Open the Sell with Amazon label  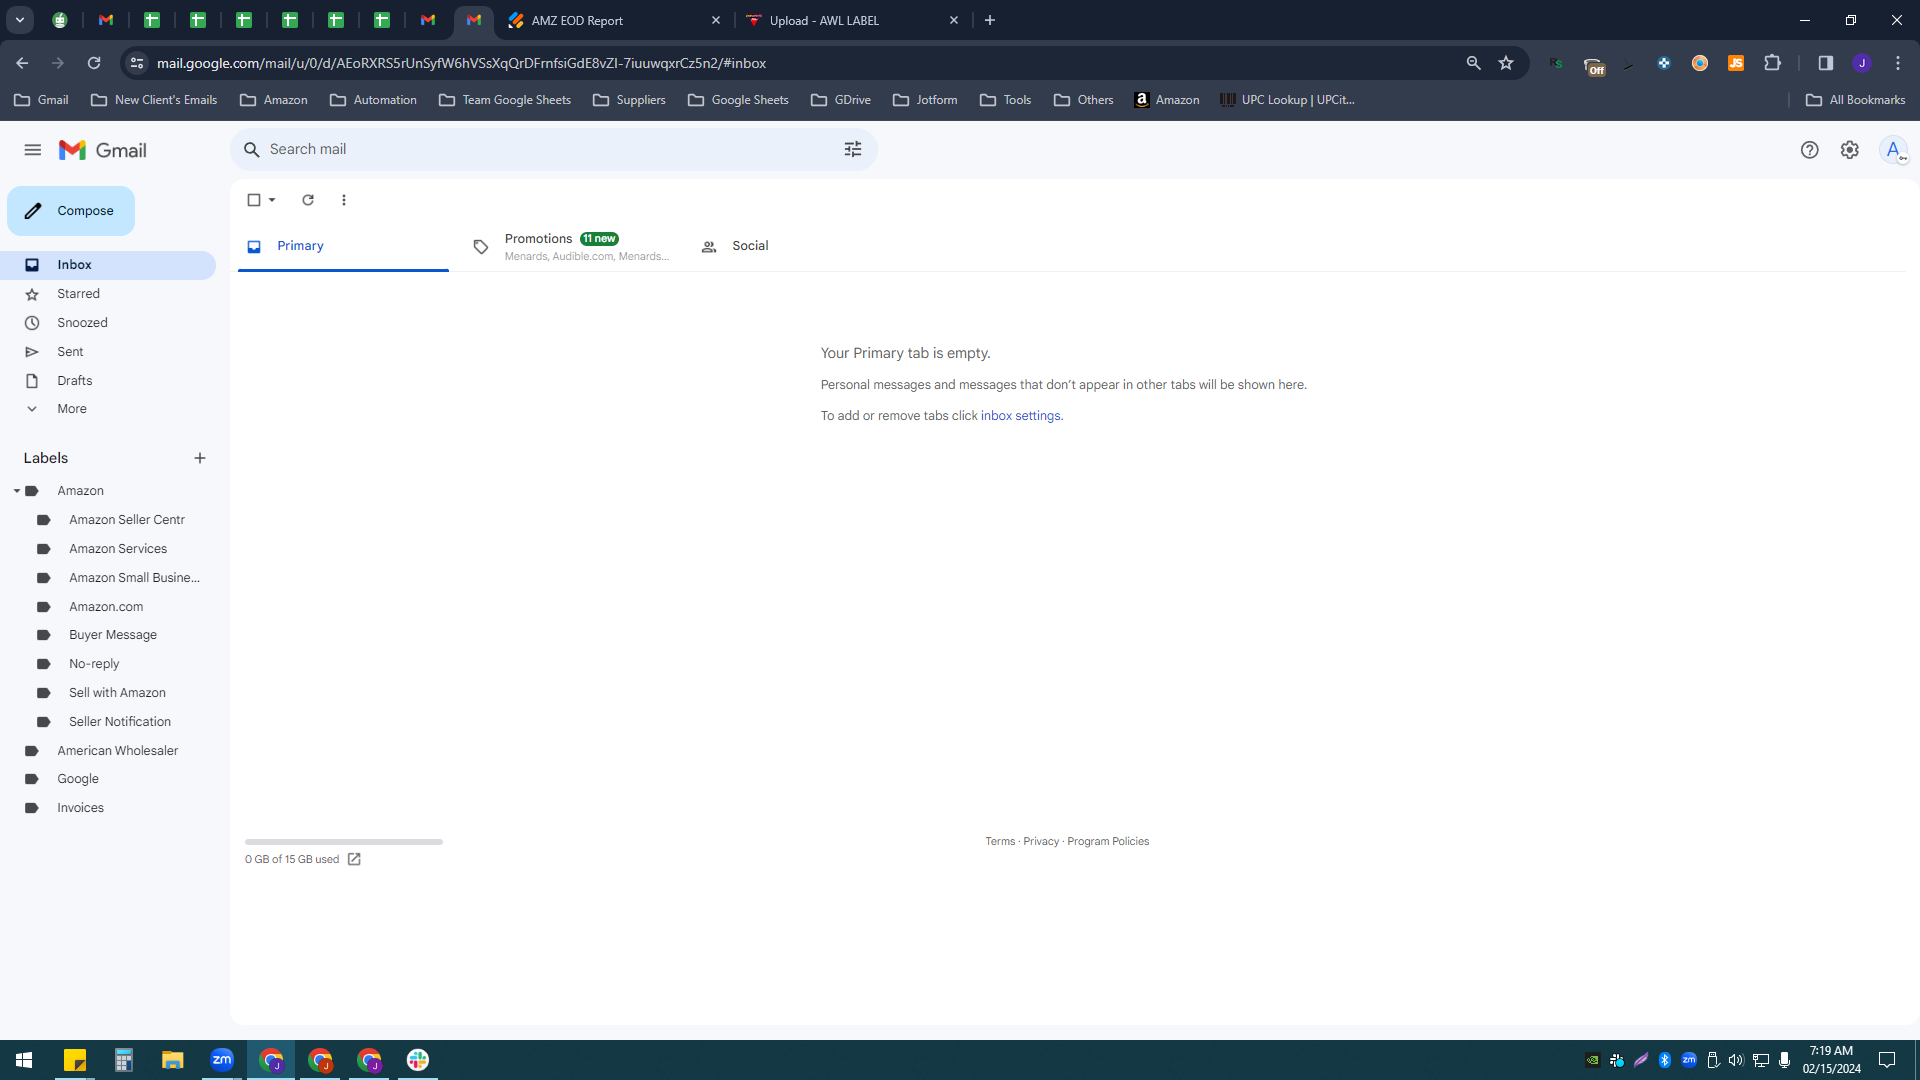(x=117, y=693)
